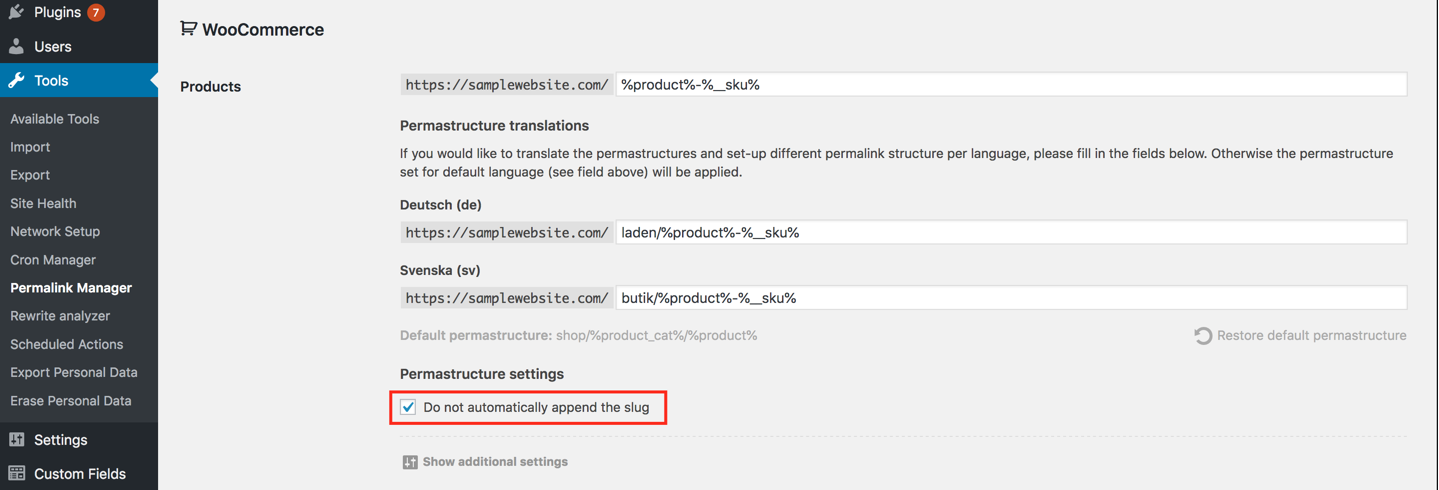Viewport: 1439px width, 490px height.
Task: Click the Plugins plug icon
Action: [17, 12]
